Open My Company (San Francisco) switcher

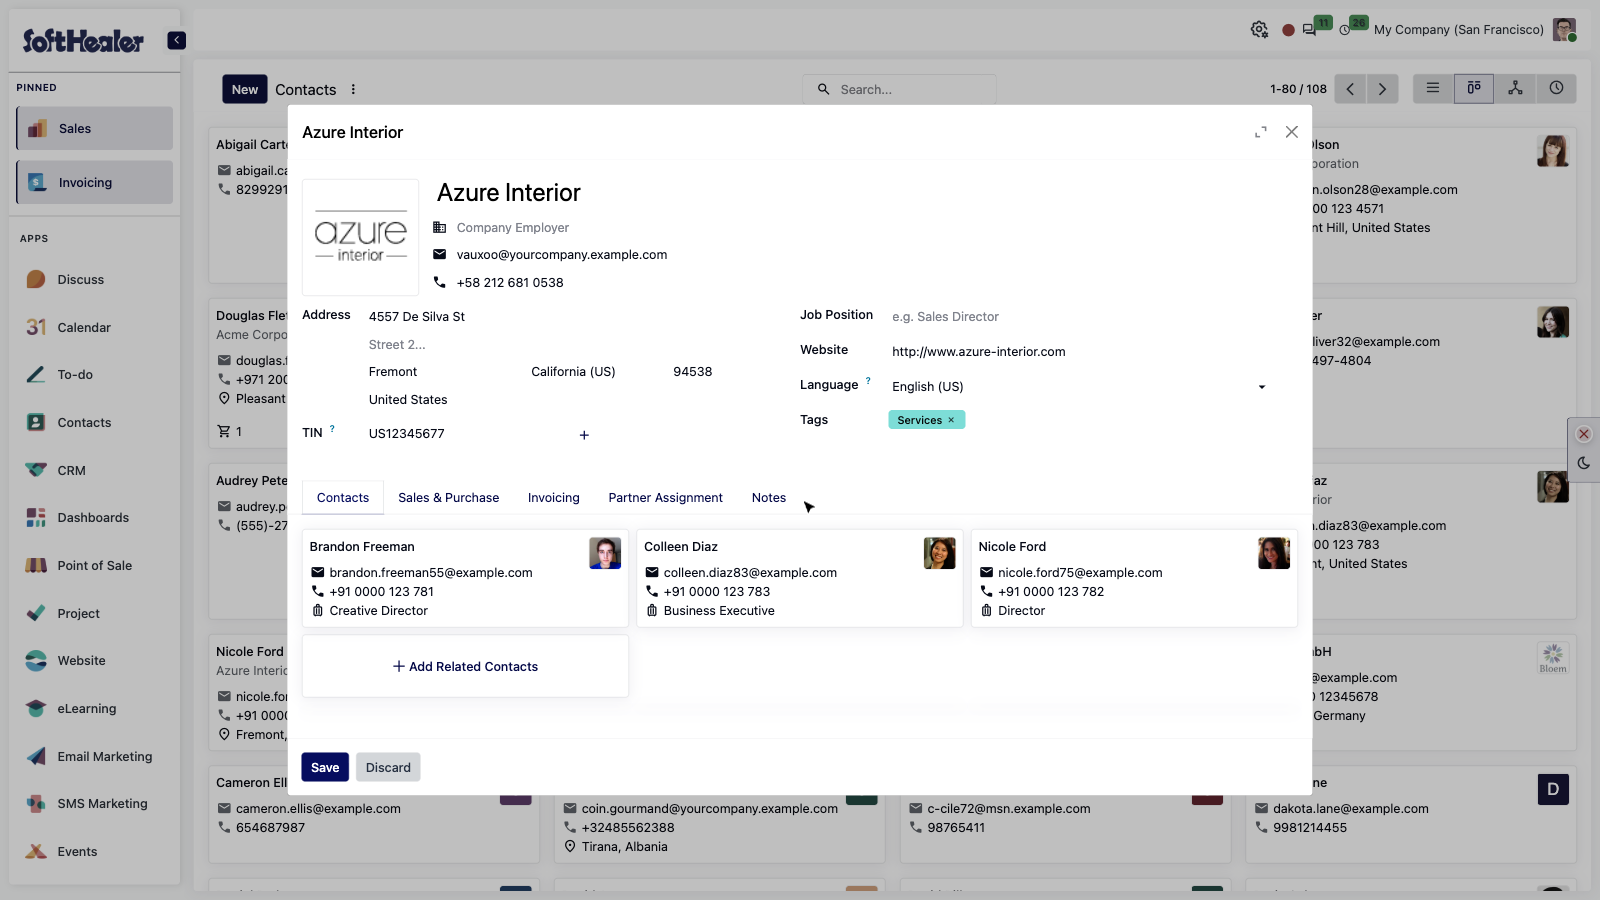[1458, 30]
